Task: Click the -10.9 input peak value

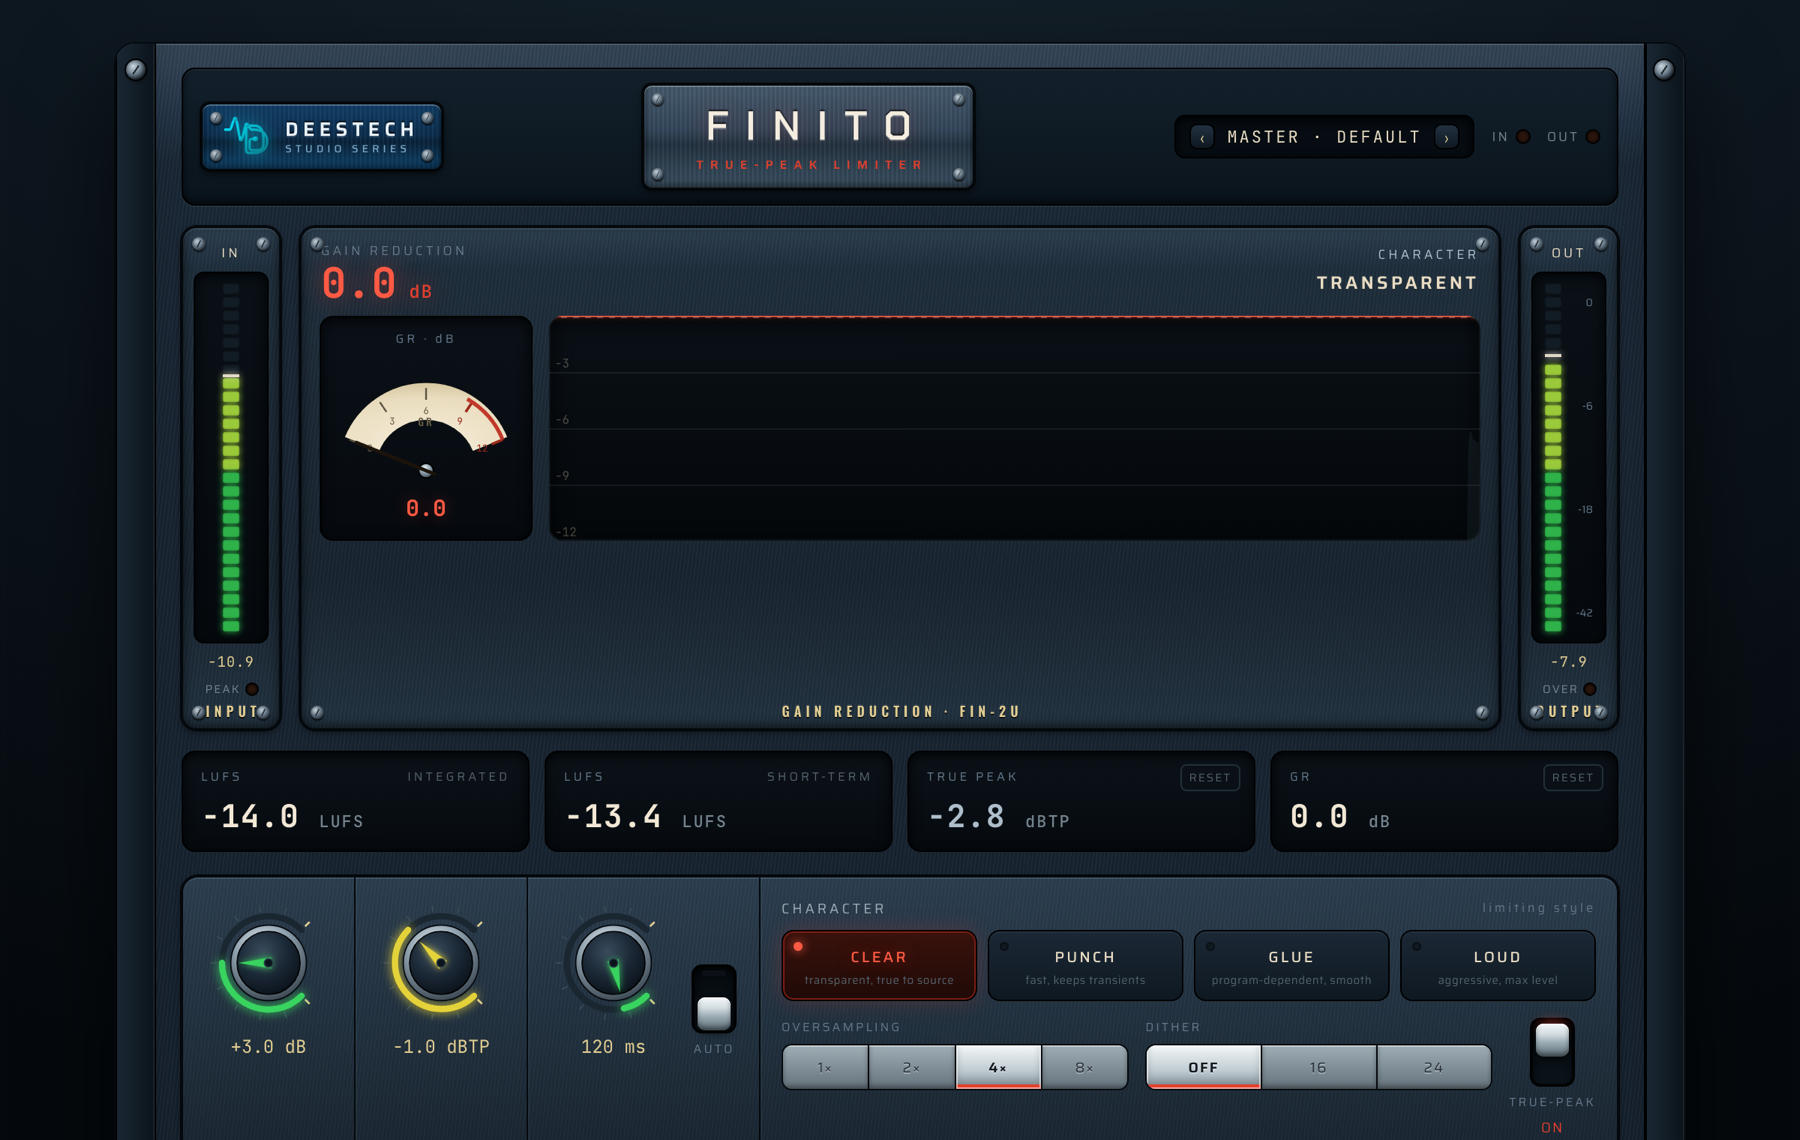Action: 231,662
